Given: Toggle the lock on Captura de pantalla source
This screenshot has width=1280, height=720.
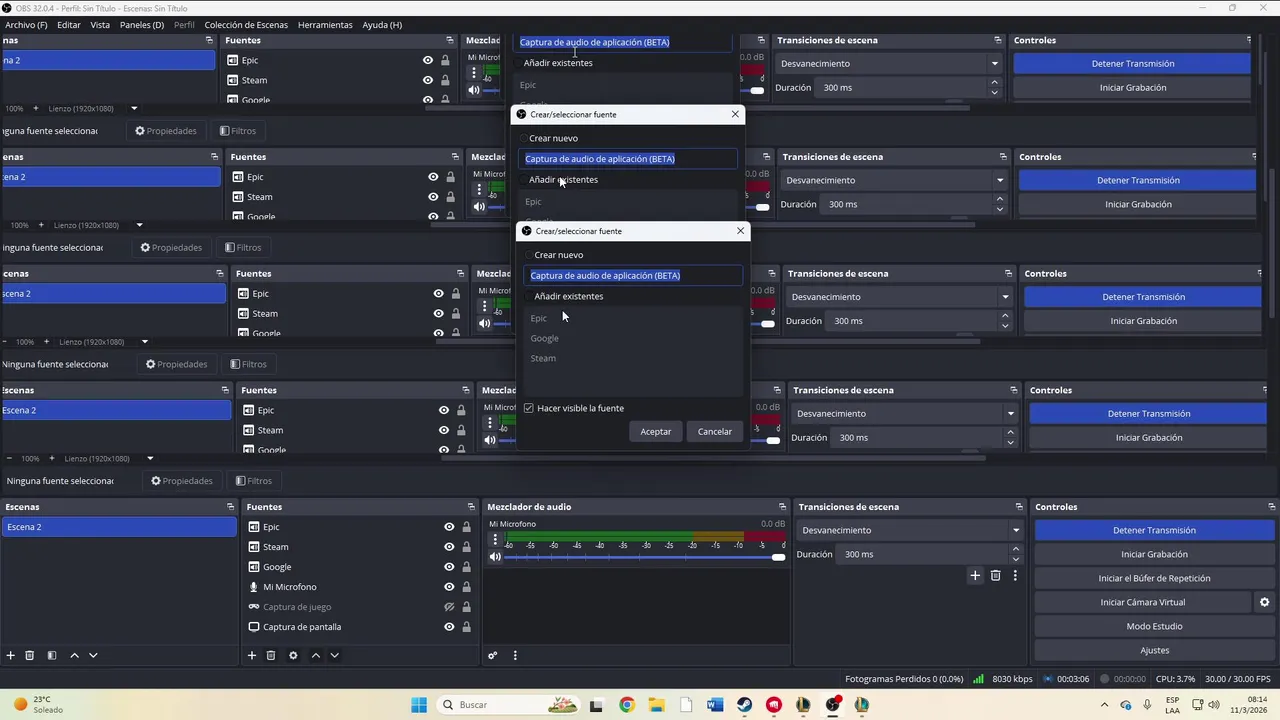Looking at the screenshot, I should (x=466, y=627).
